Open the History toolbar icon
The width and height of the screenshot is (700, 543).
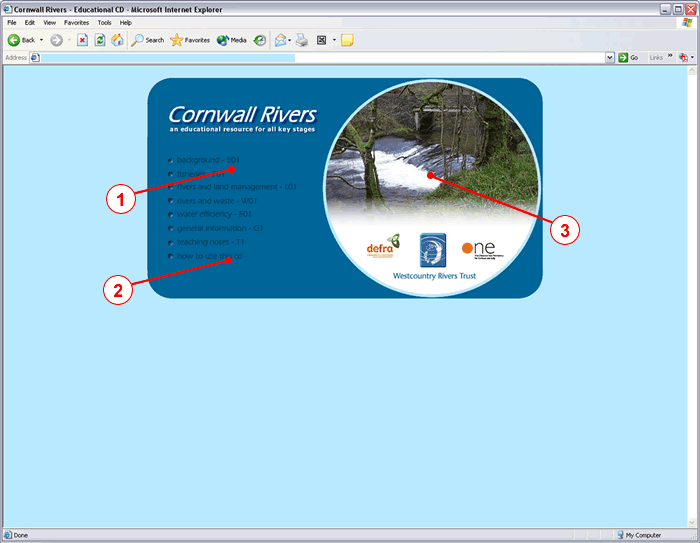point(260,40)
